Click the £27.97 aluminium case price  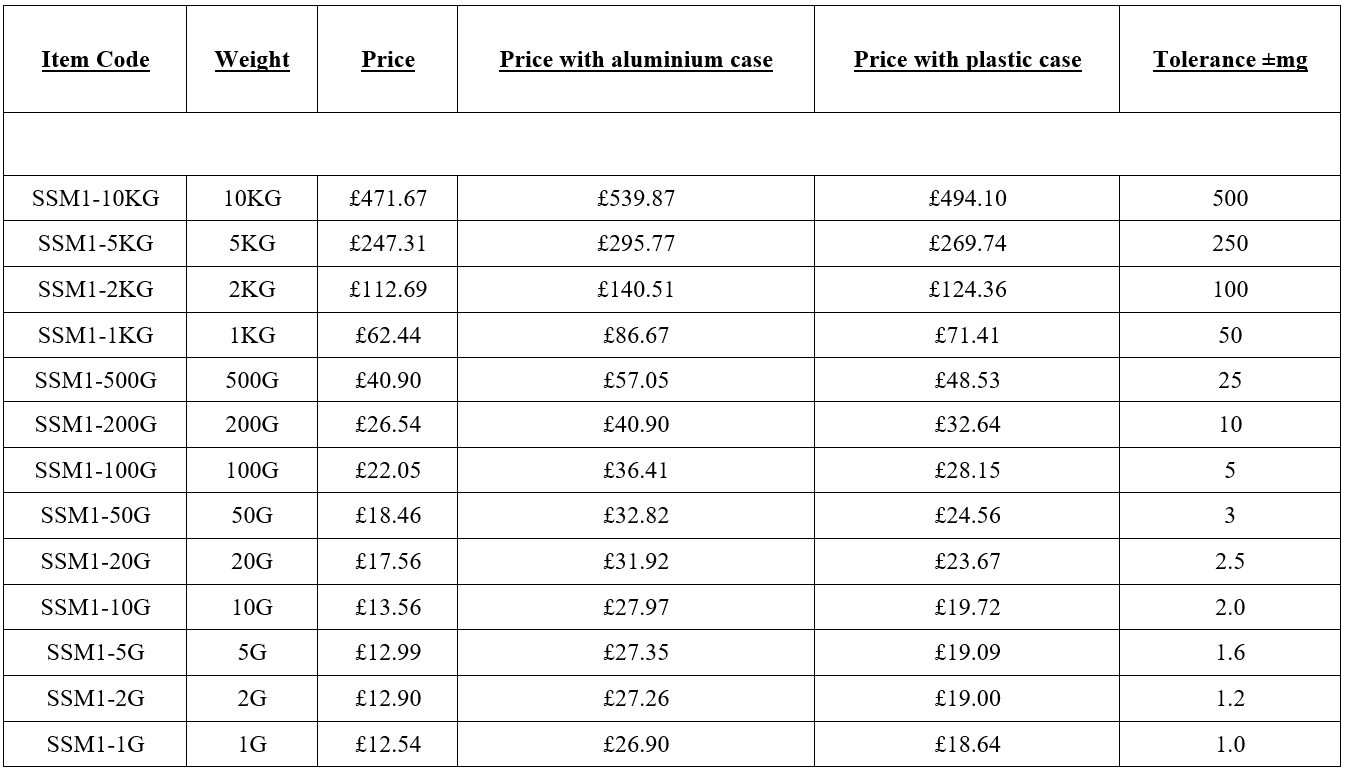[636, 607]
